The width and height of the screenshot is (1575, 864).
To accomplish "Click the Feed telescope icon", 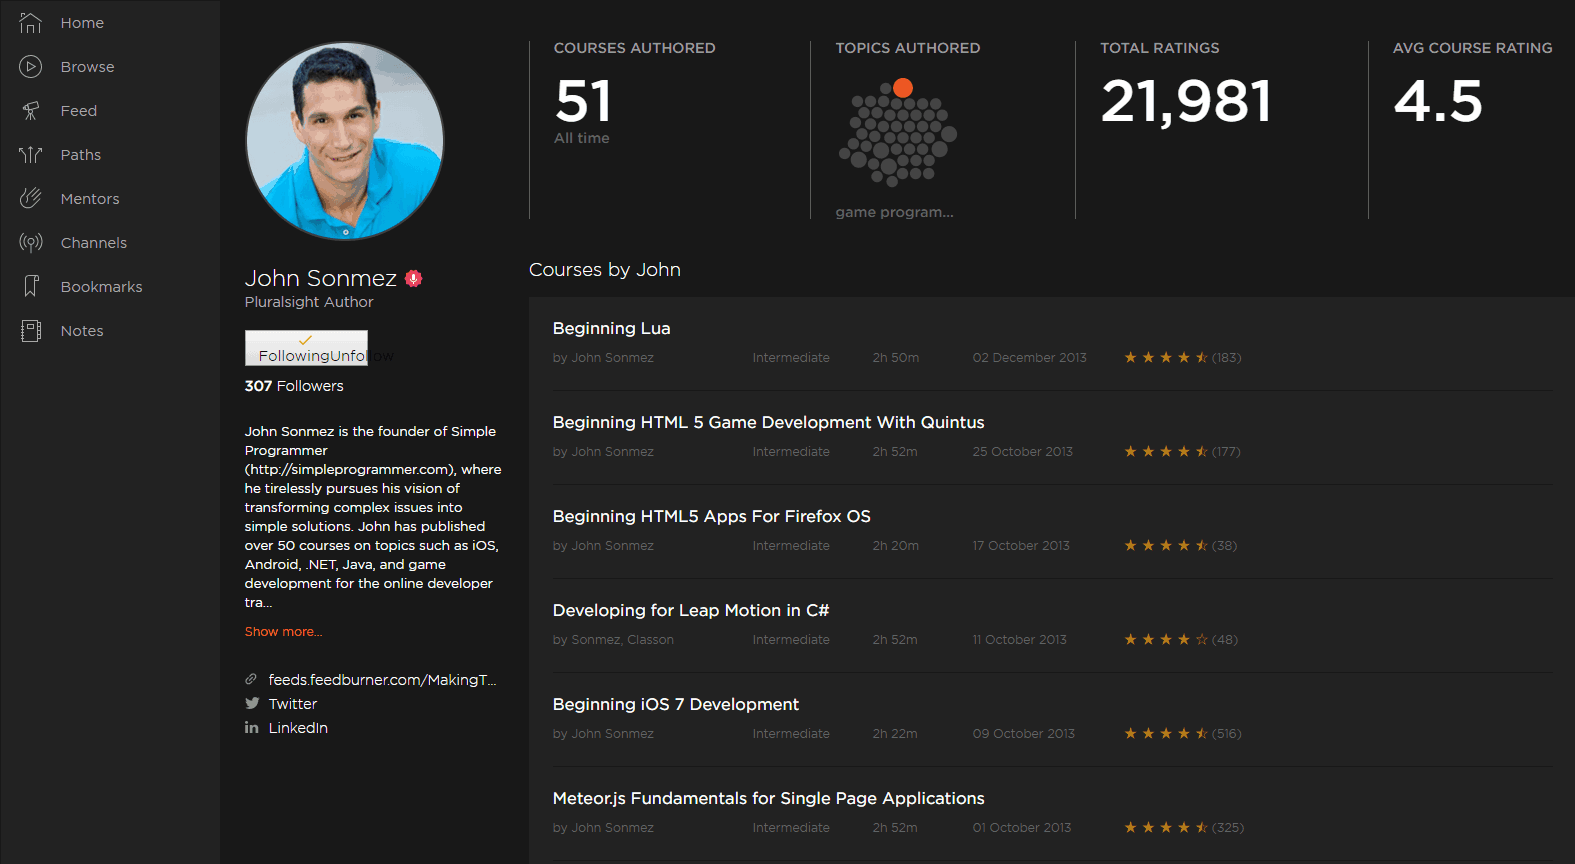I will (x=31, y=111).
